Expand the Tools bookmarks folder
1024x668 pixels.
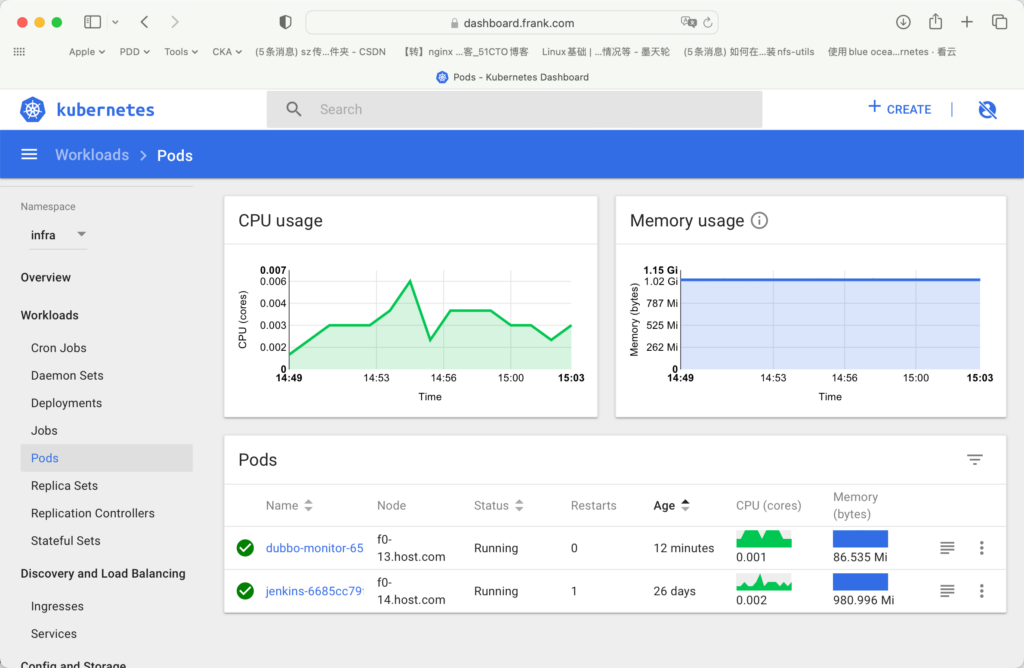tap(181, 52)
